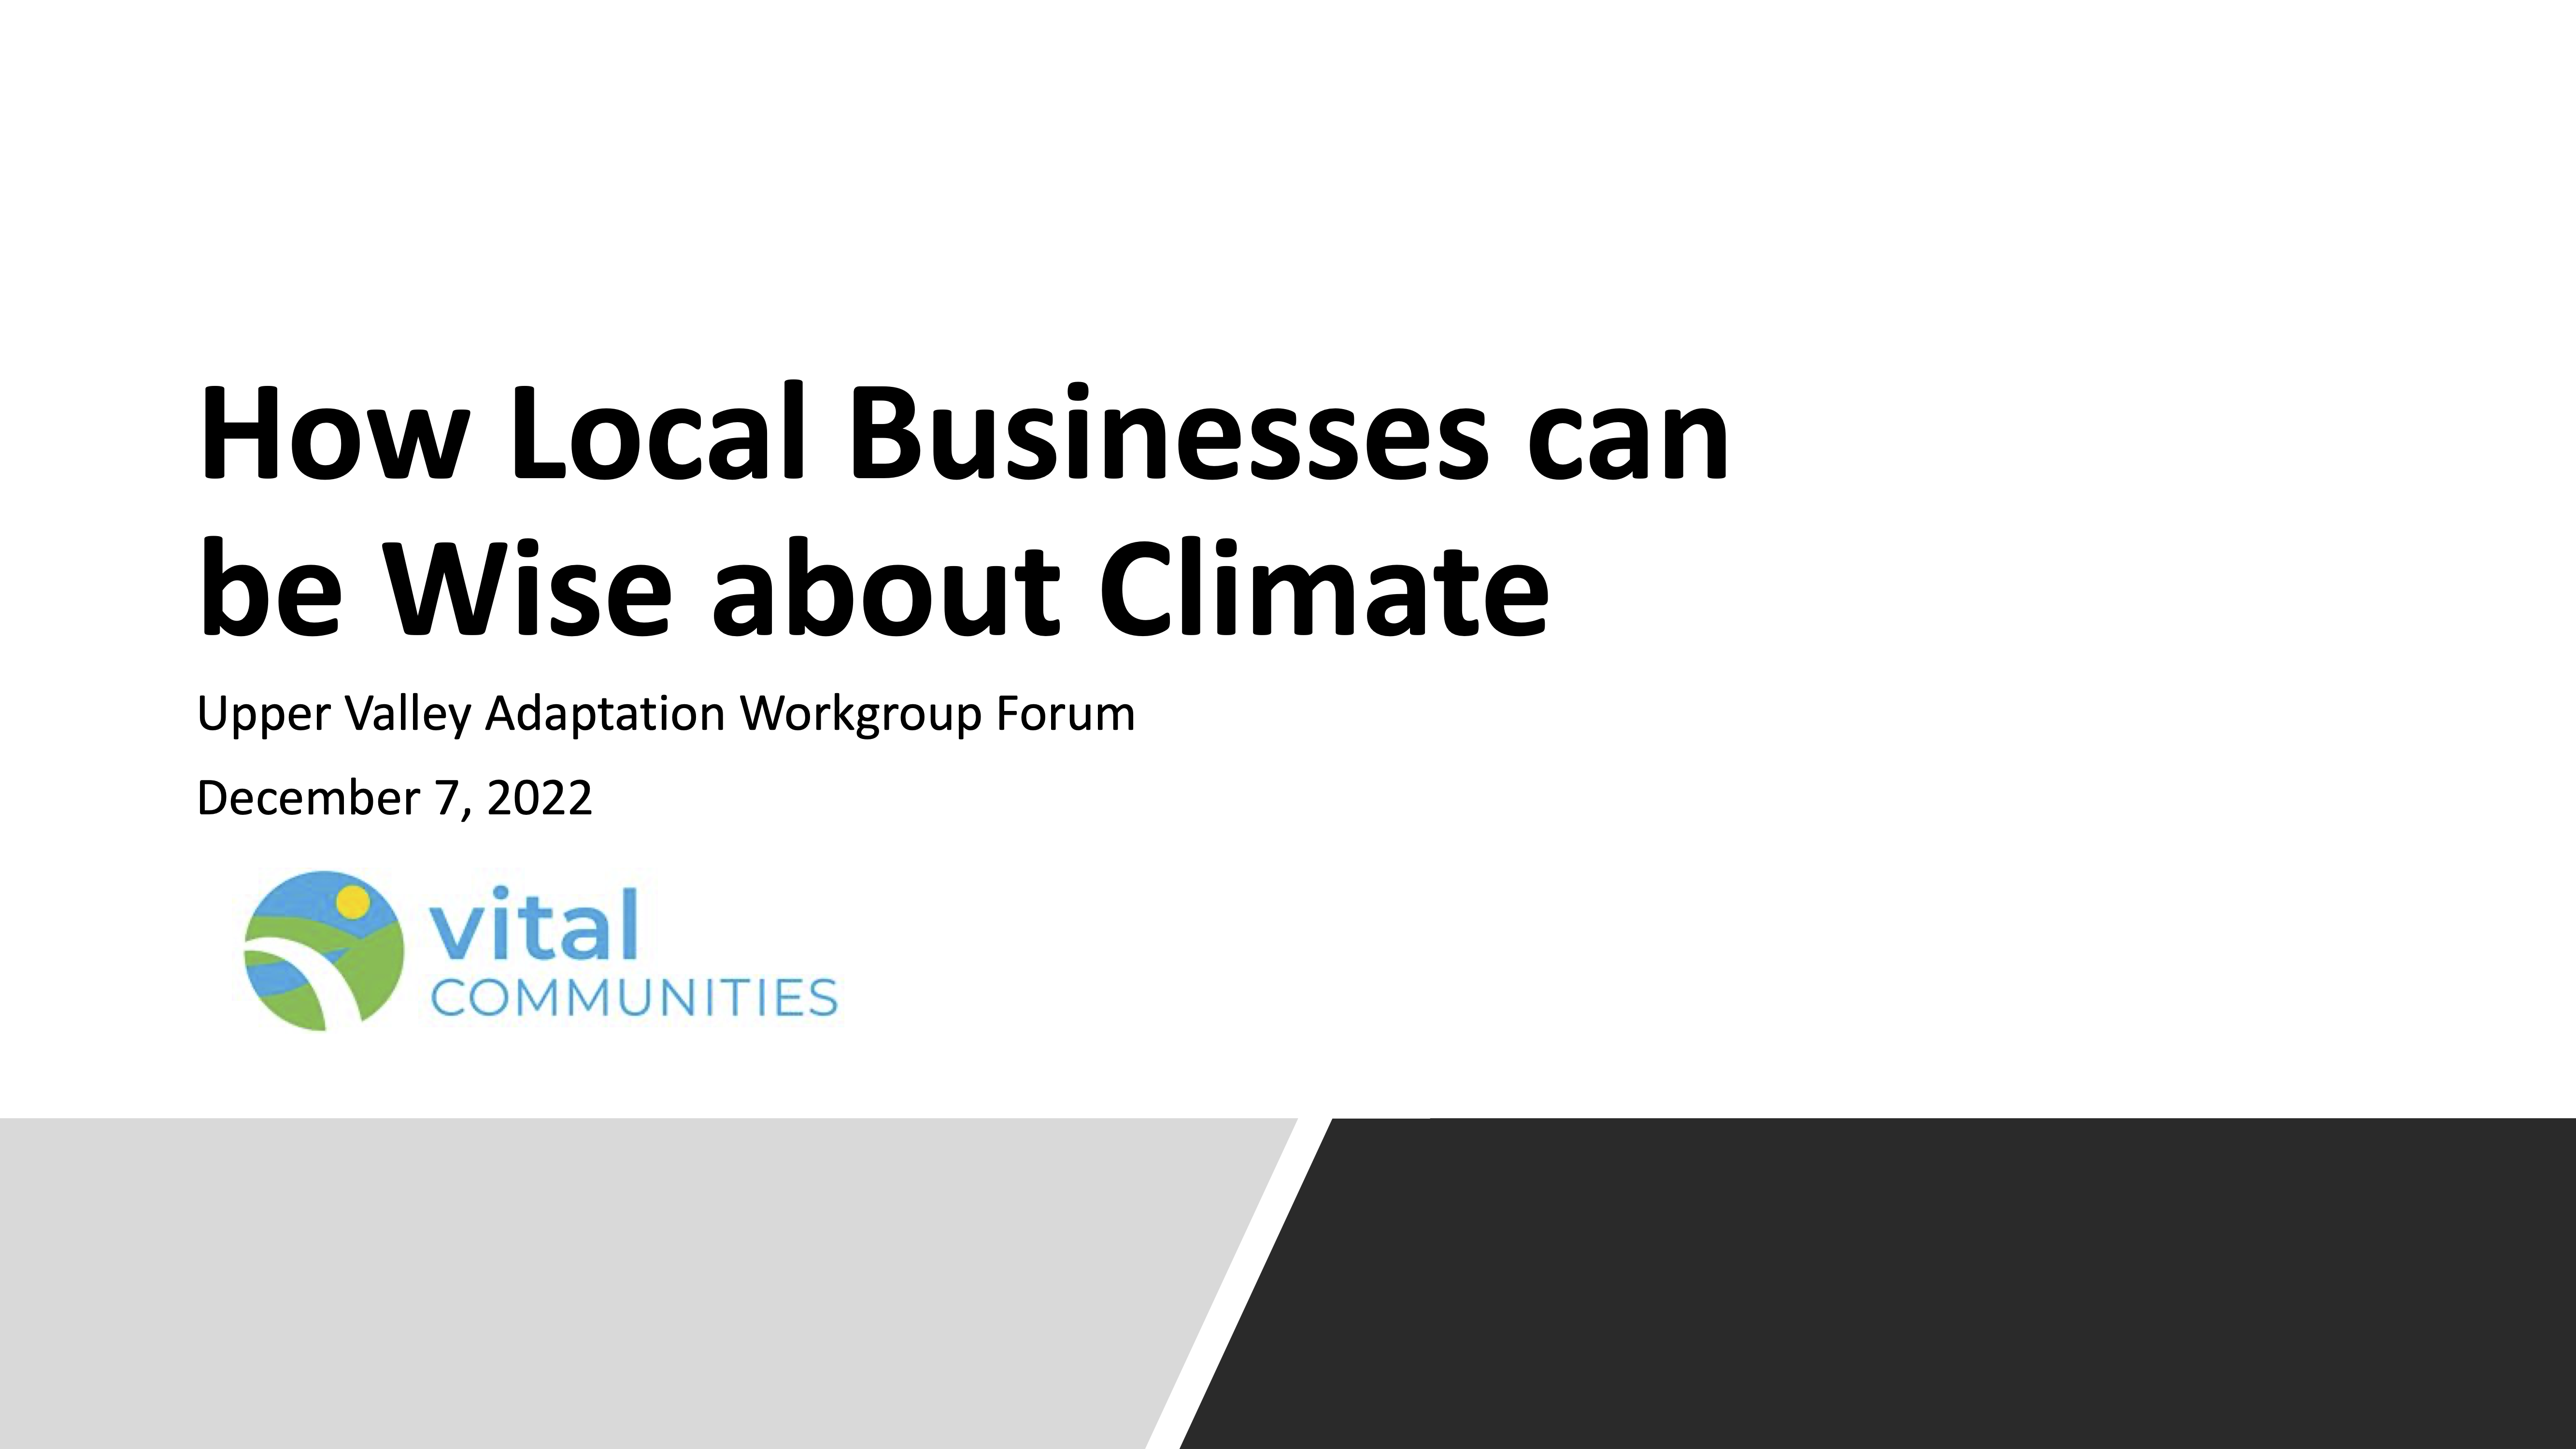Image resolution: width=2576 pixels, height=1449 pixels.
Task: Click the word "December" in the date
Action: point(308,798)
